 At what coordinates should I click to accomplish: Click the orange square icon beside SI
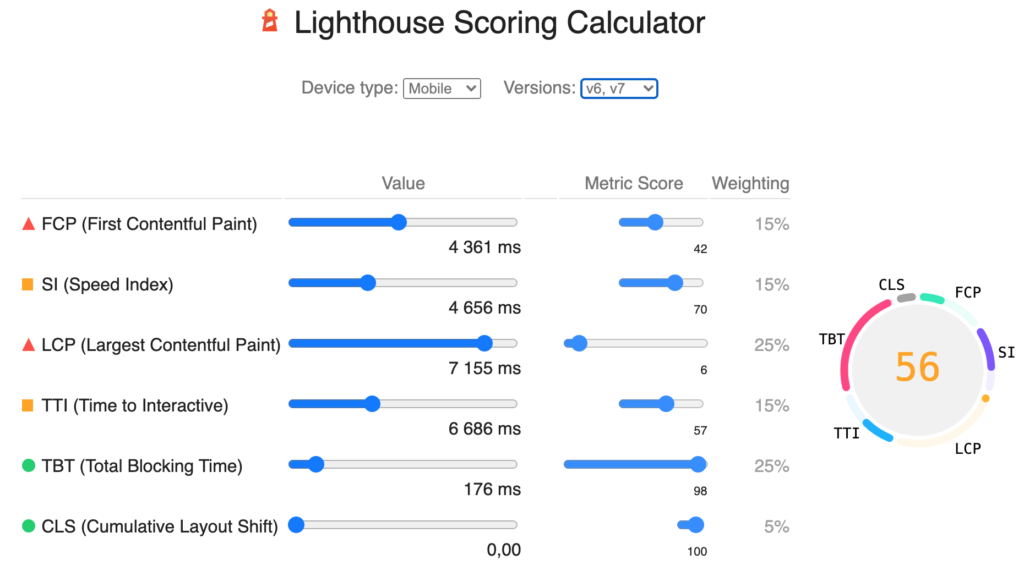click(27, 284)
